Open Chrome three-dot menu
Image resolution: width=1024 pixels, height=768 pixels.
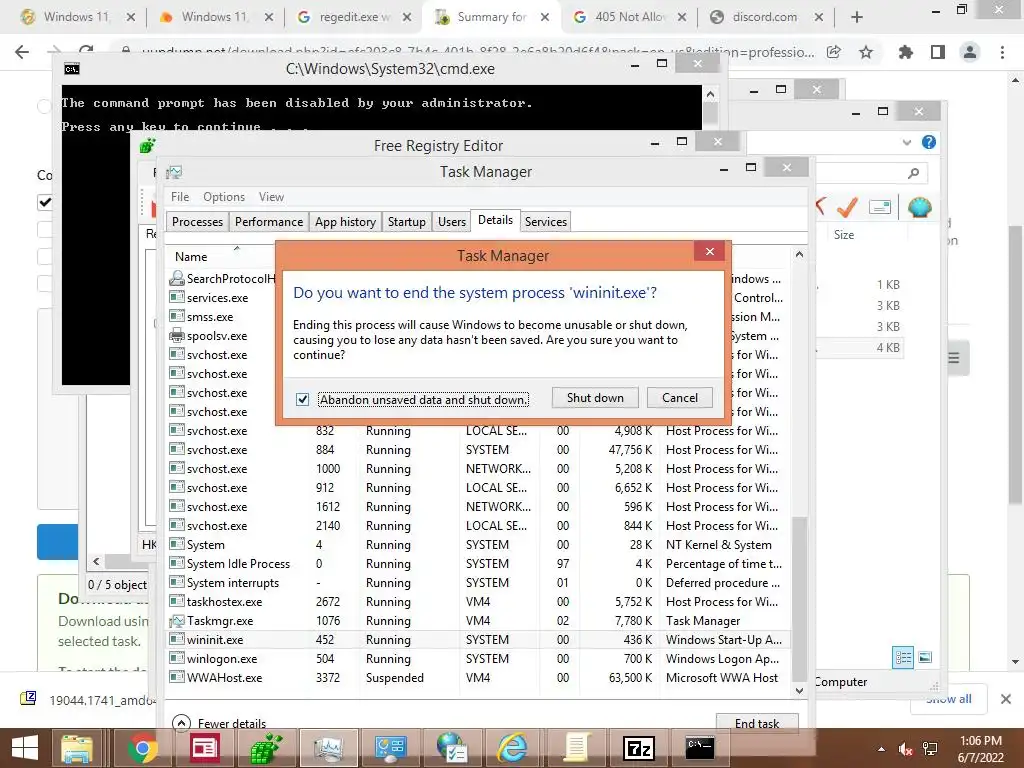(x=1002, y=52)
